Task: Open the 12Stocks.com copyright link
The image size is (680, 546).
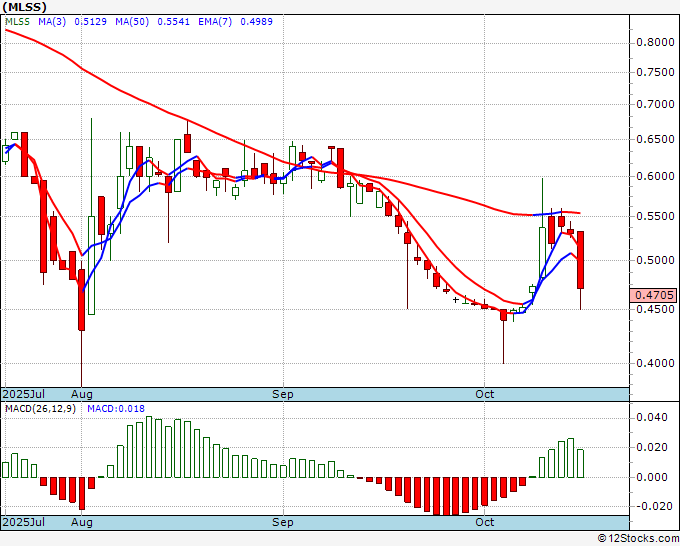Action: (638, 538)
